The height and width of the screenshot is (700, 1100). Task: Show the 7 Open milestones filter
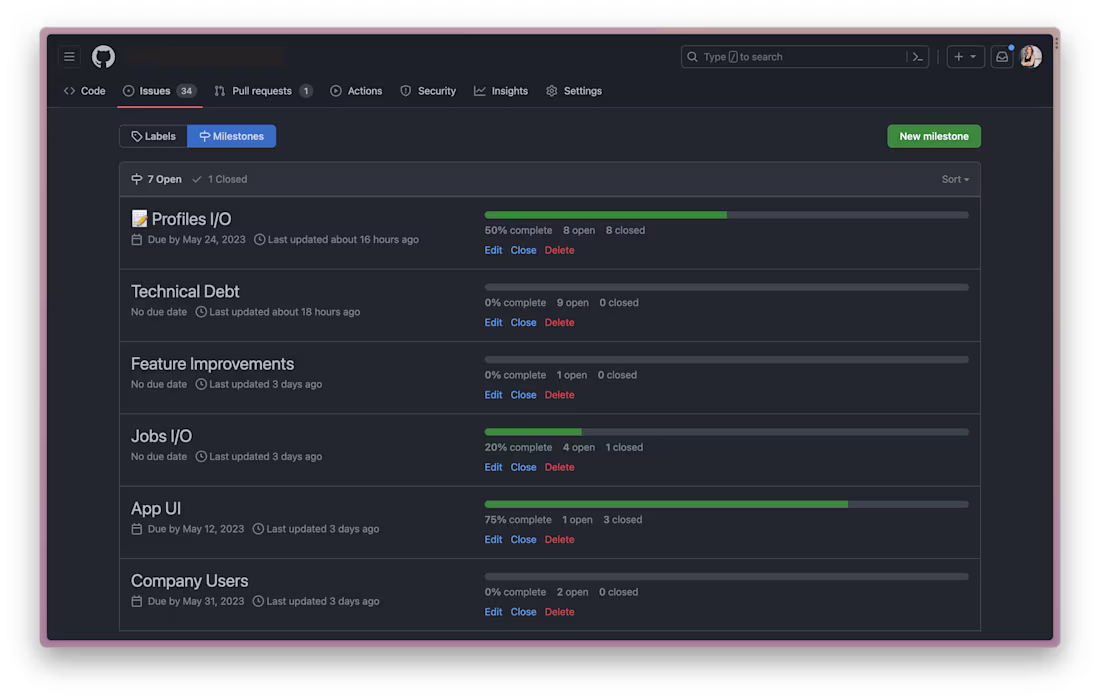coord(156,180)
